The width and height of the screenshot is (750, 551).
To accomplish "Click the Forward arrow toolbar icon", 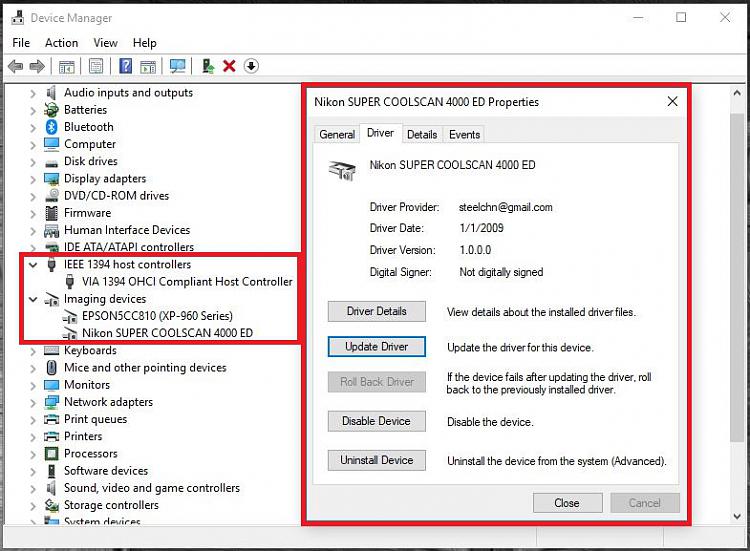I will point(37,66).
